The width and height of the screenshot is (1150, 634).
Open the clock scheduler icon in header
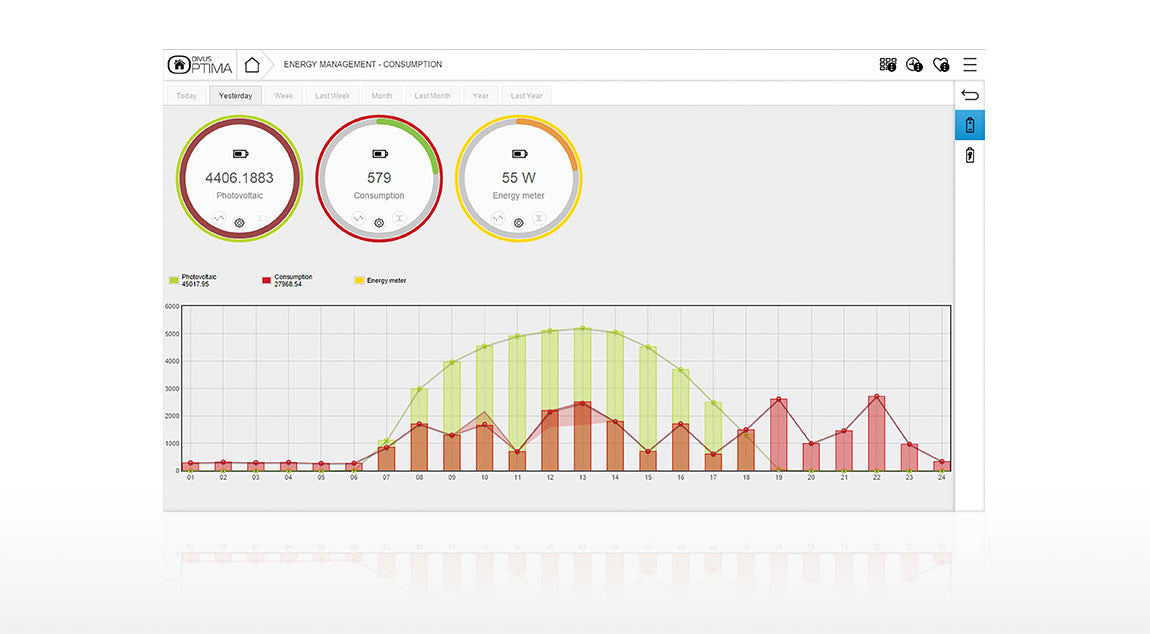(x=914, y=65)
